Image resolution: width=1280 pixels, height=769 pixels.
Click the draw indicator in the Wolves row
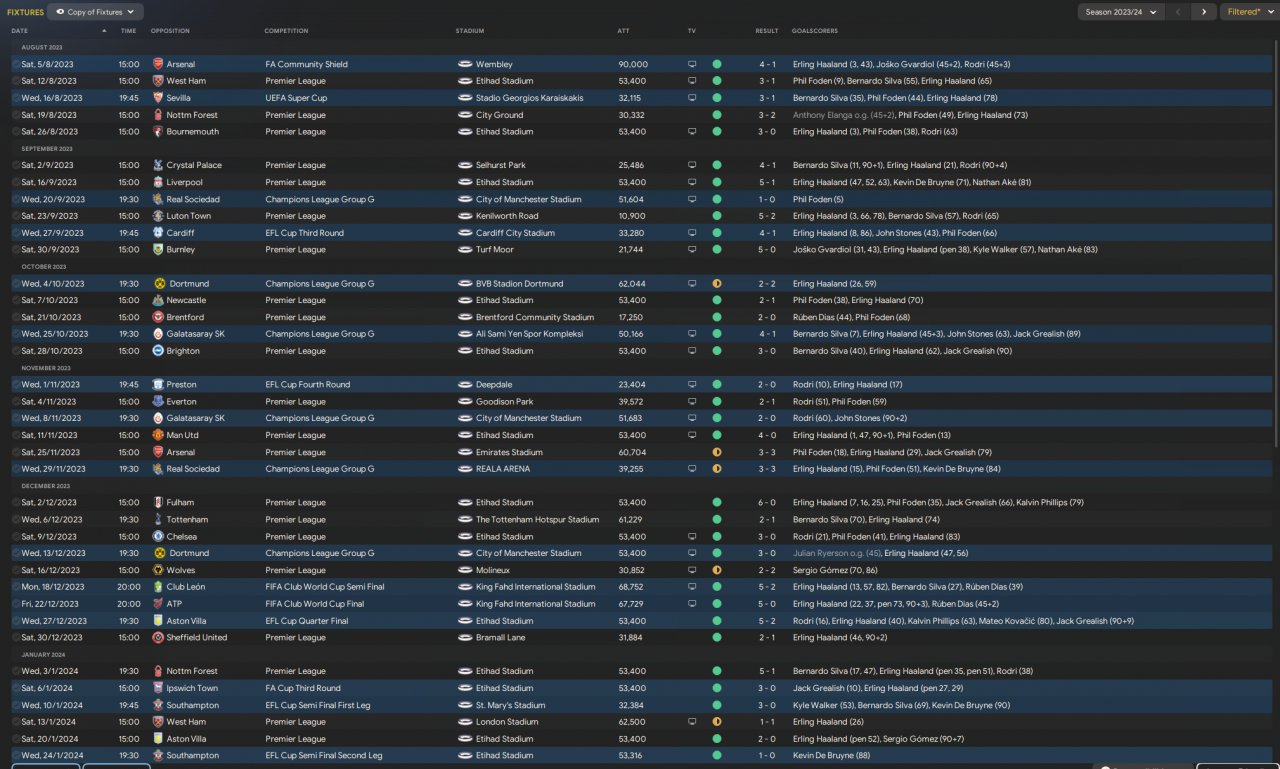717,570
